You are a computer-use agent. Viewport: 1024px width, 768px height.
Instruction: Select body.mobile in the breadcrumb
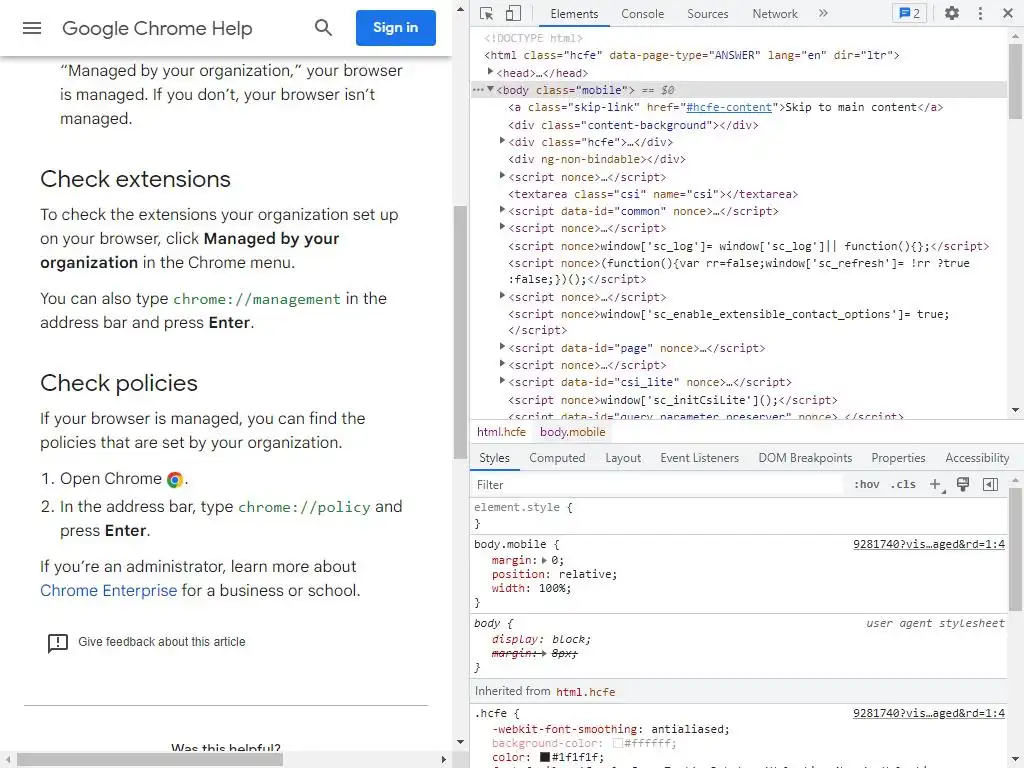(x=572, y=432)
